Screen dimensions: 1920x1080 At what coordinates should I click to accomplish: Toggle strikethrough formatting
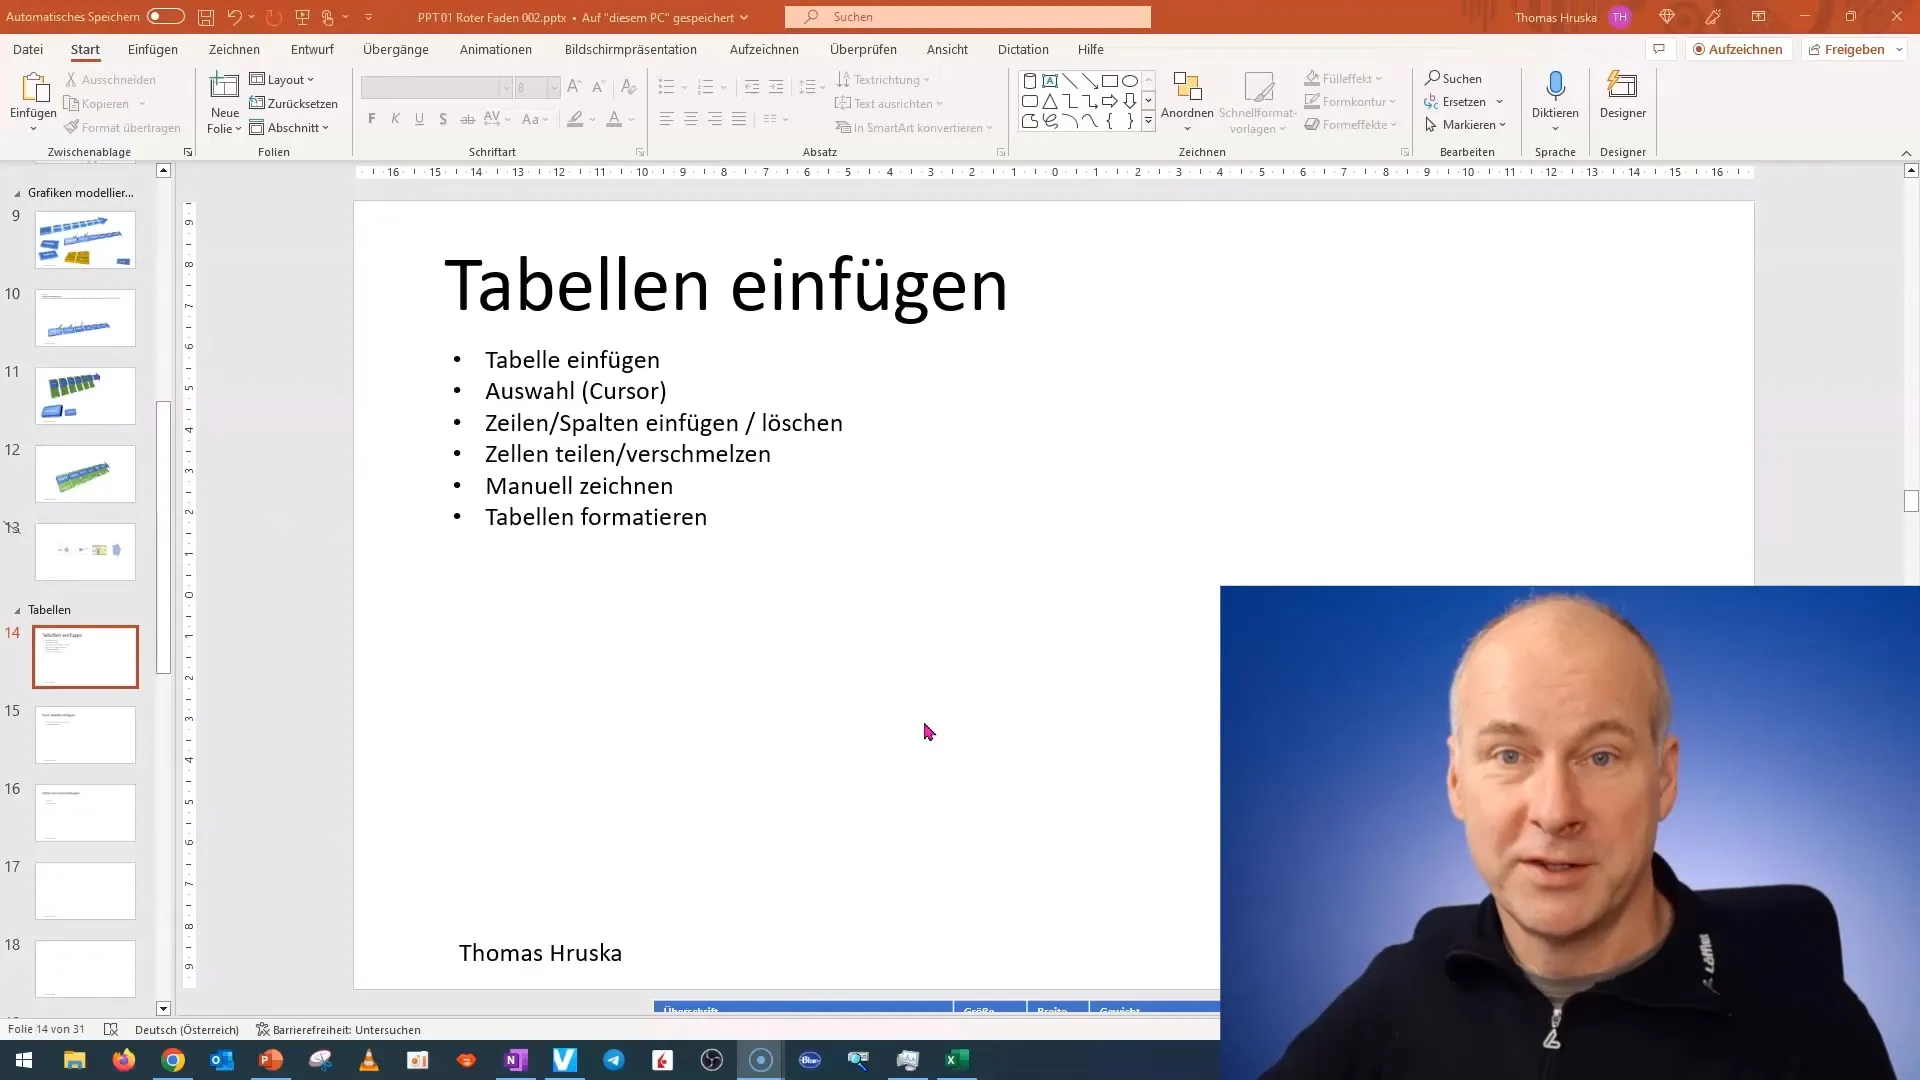(467, 119)
